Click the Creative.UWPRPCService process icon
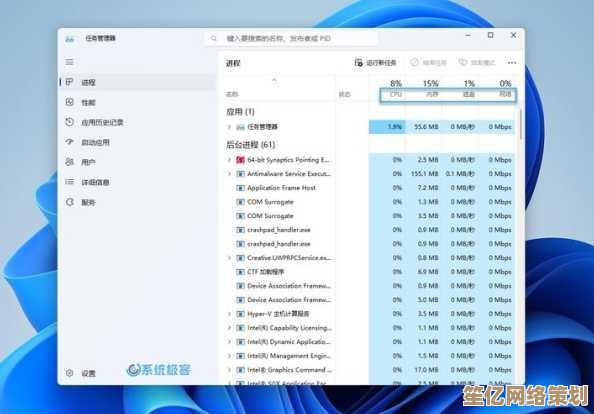This screenshot has height=414, width=594. 240,258
